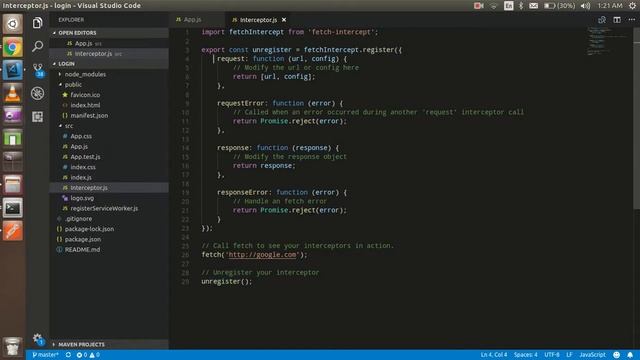
Task: Click the Ln 4, Col 4 position indicator
Action: [493, 355]
